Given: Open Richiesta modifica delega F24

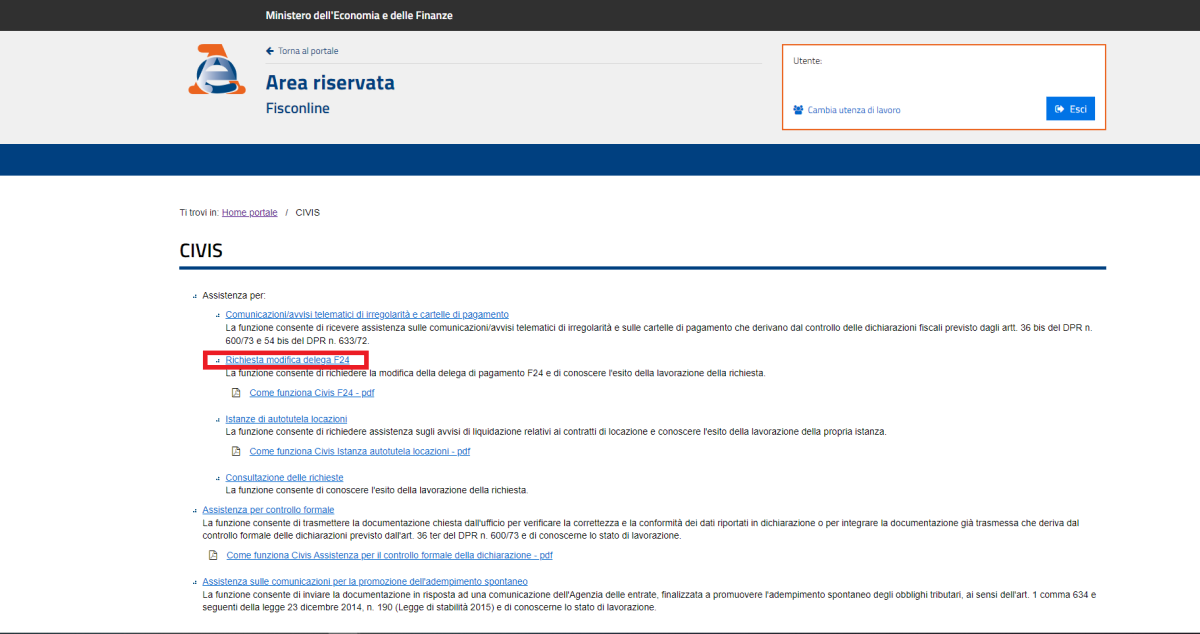Looking at the screenshot, I should tap(287, 359).
